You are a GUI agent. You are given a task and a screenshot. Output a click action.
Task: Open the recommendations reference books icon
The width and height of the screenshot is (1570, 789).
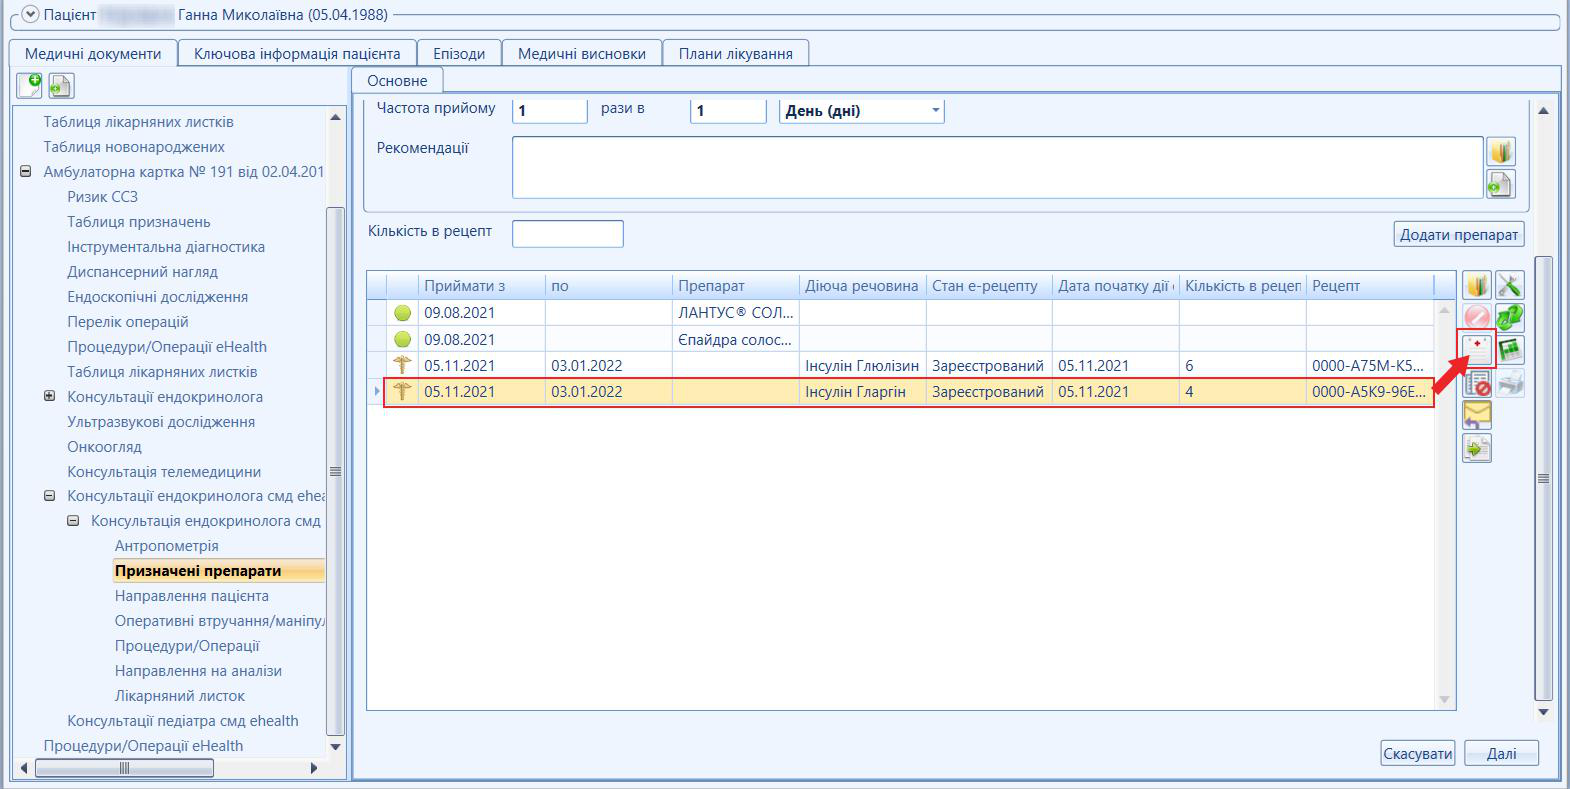[1500, 151]
